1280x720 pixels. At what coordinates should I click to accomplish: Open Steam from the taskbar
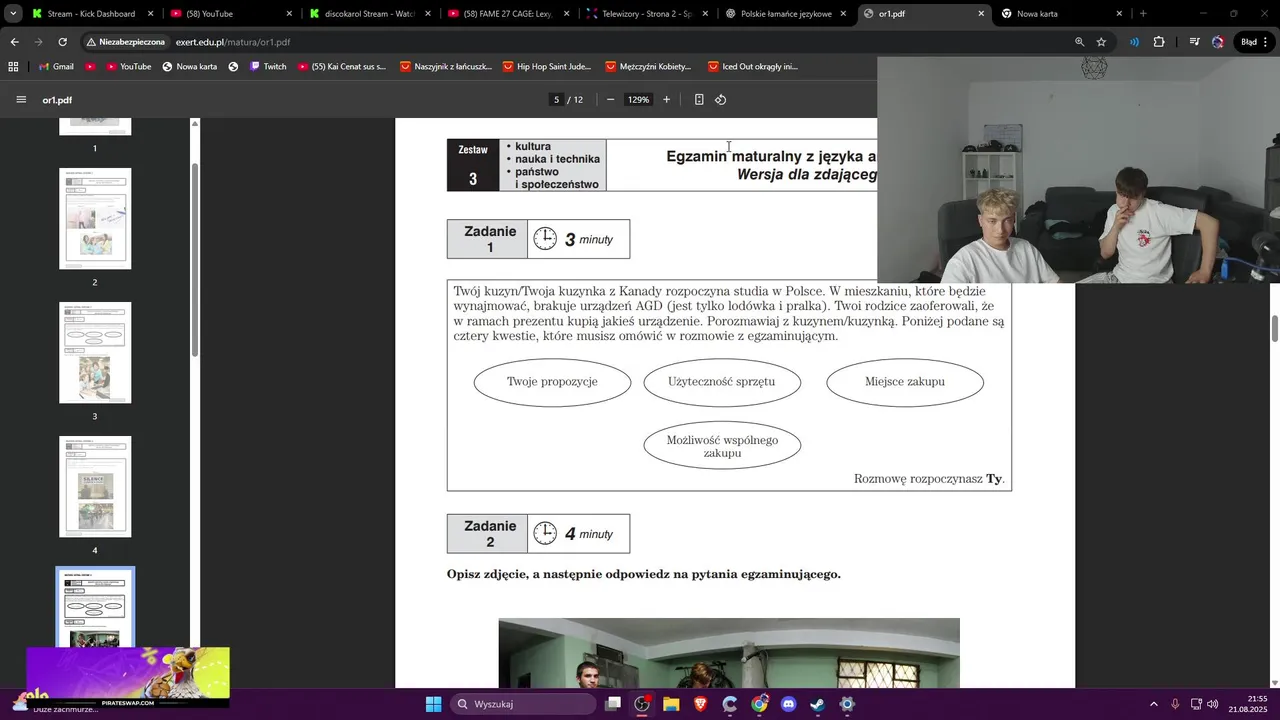coord(818,704)
